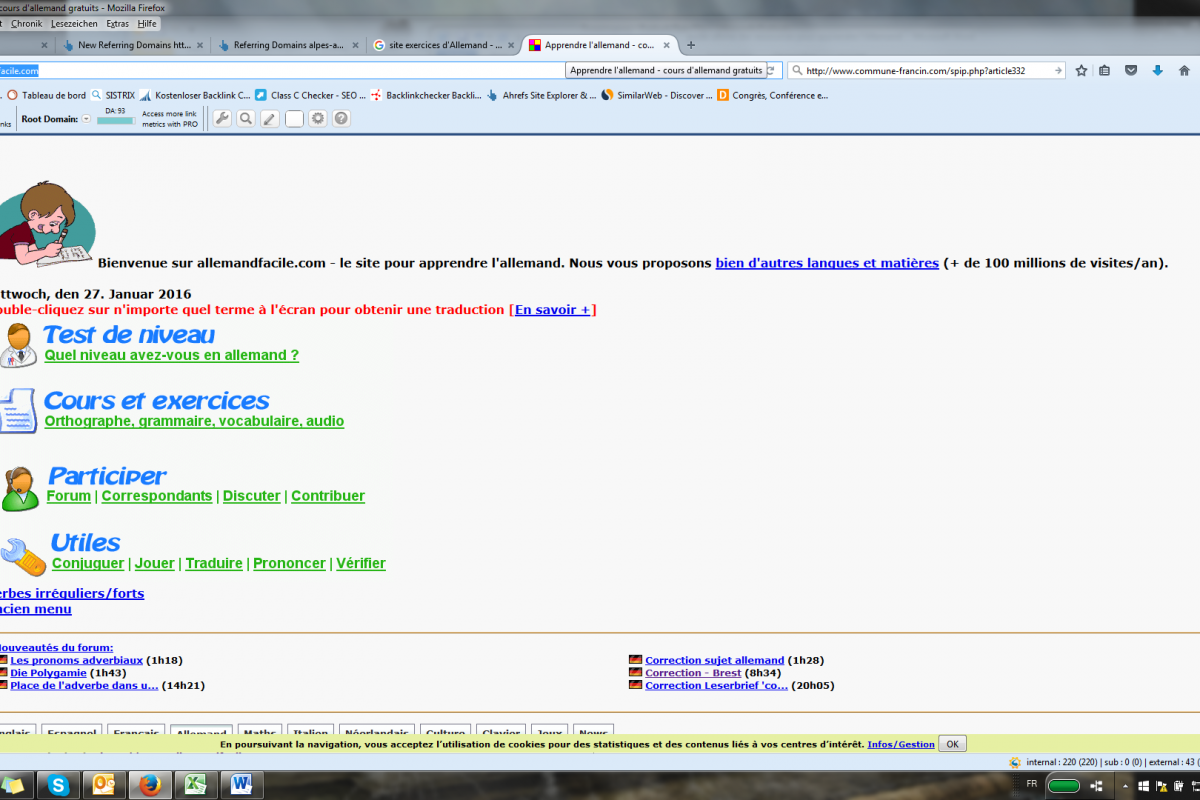Open the Hilfe menu
The width and height of the screenshot is (1200, 800).
(148, 23)
